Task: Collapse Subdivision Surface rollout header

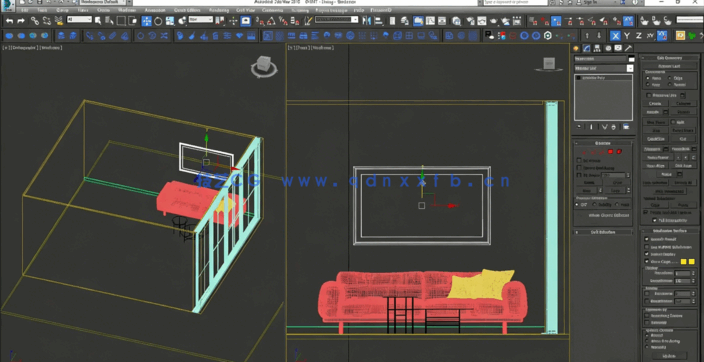Action: [670, 231]
